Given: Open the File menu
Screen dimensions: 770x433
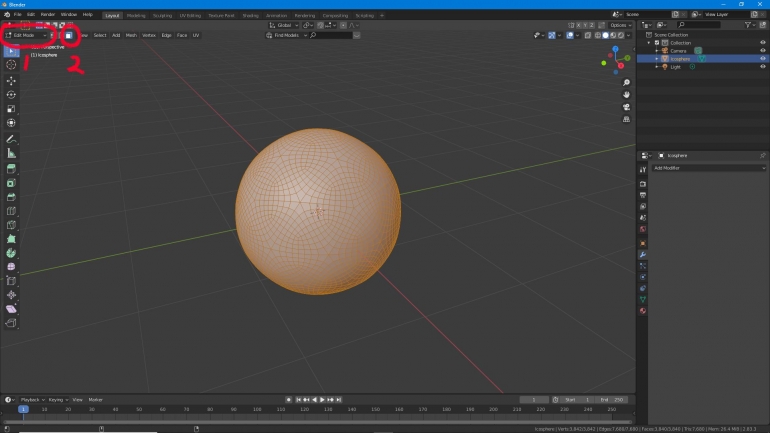Looking at the screenshot, I should click(x=18, y=15).
